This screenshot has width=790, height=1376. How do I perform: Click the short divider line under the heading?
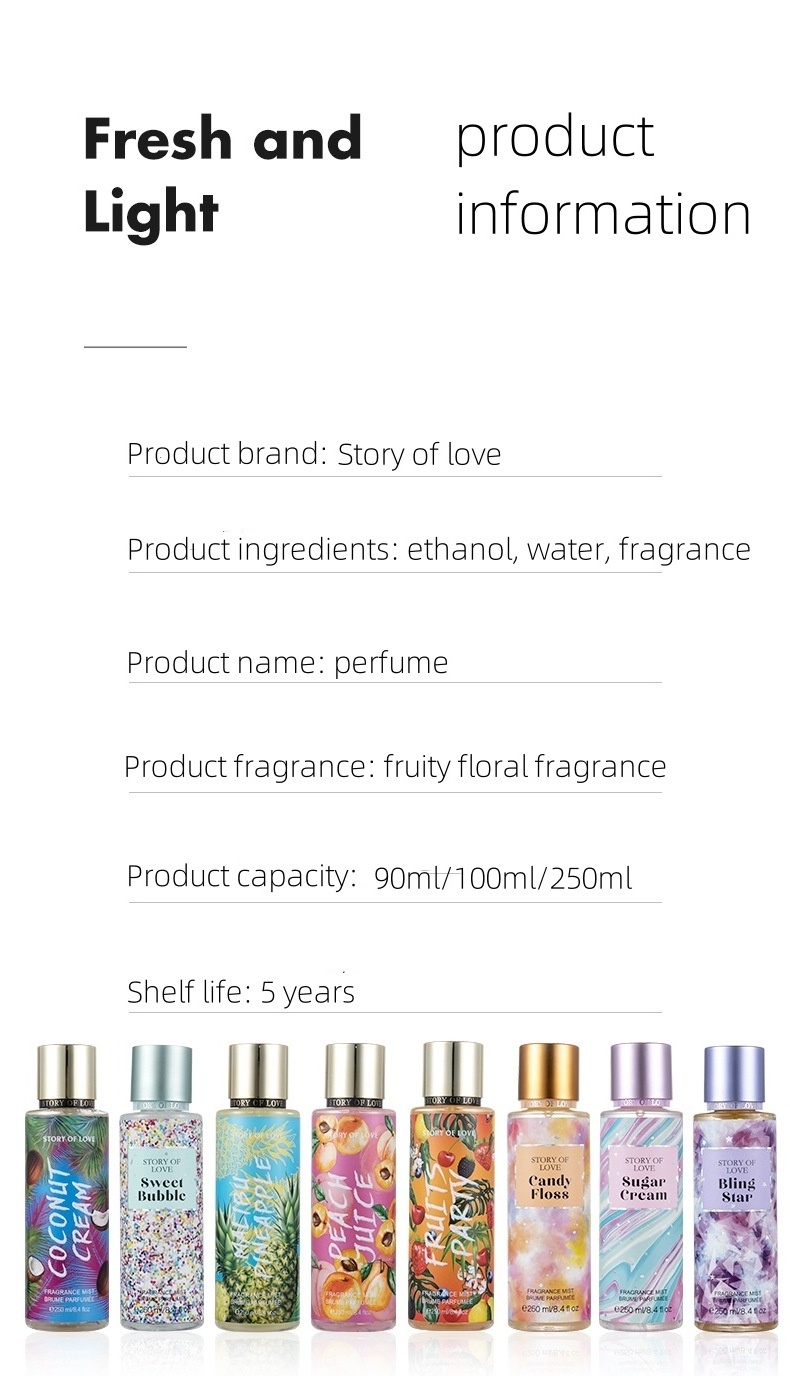(x=135, y=347)
